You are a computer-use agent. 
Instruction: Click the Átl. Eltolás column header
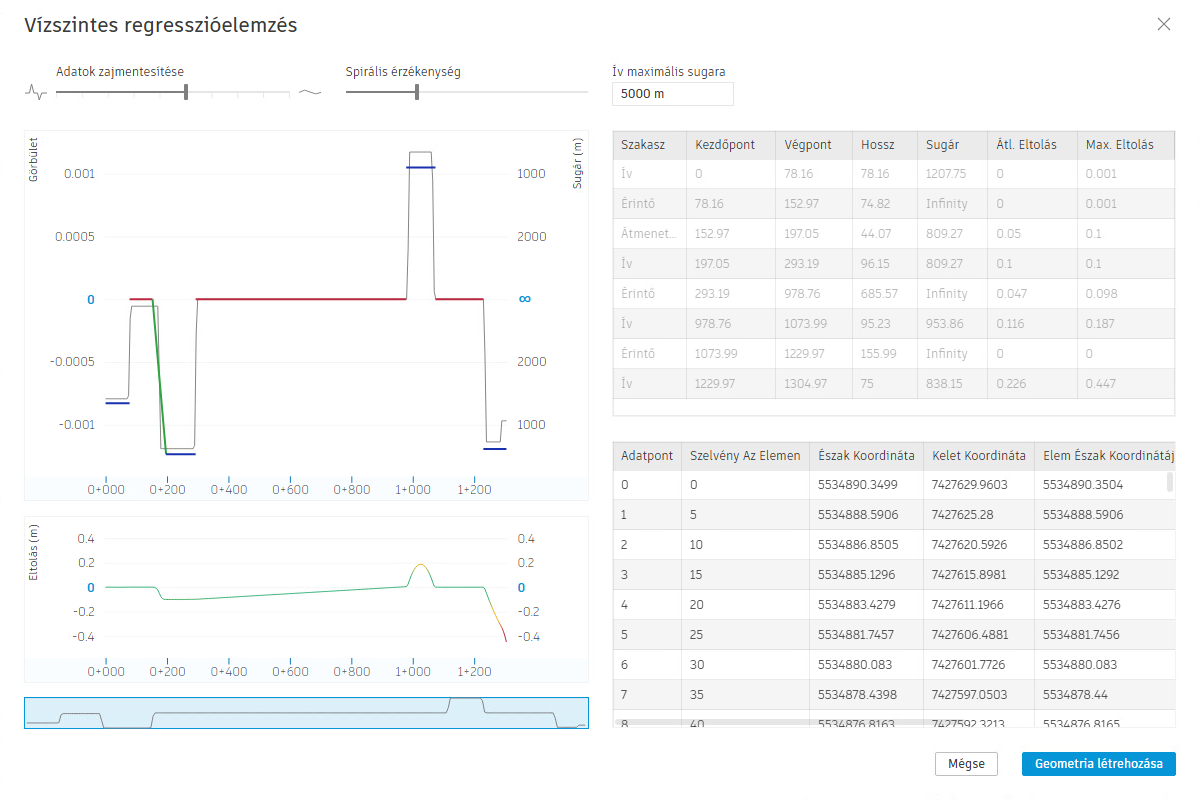pyautogui.click(x=1032, y=144)
